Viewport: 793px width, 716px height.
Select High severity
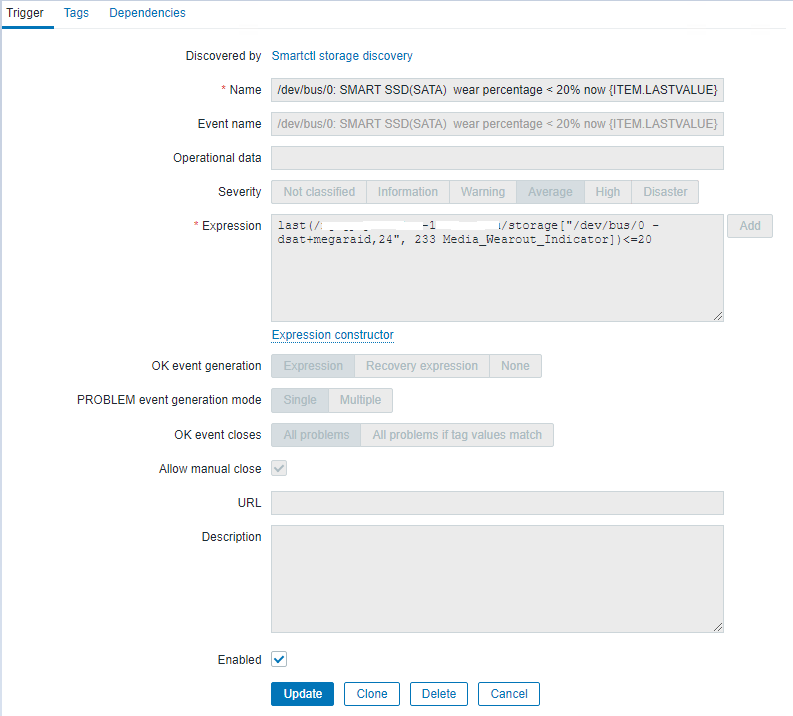point(608,192)
